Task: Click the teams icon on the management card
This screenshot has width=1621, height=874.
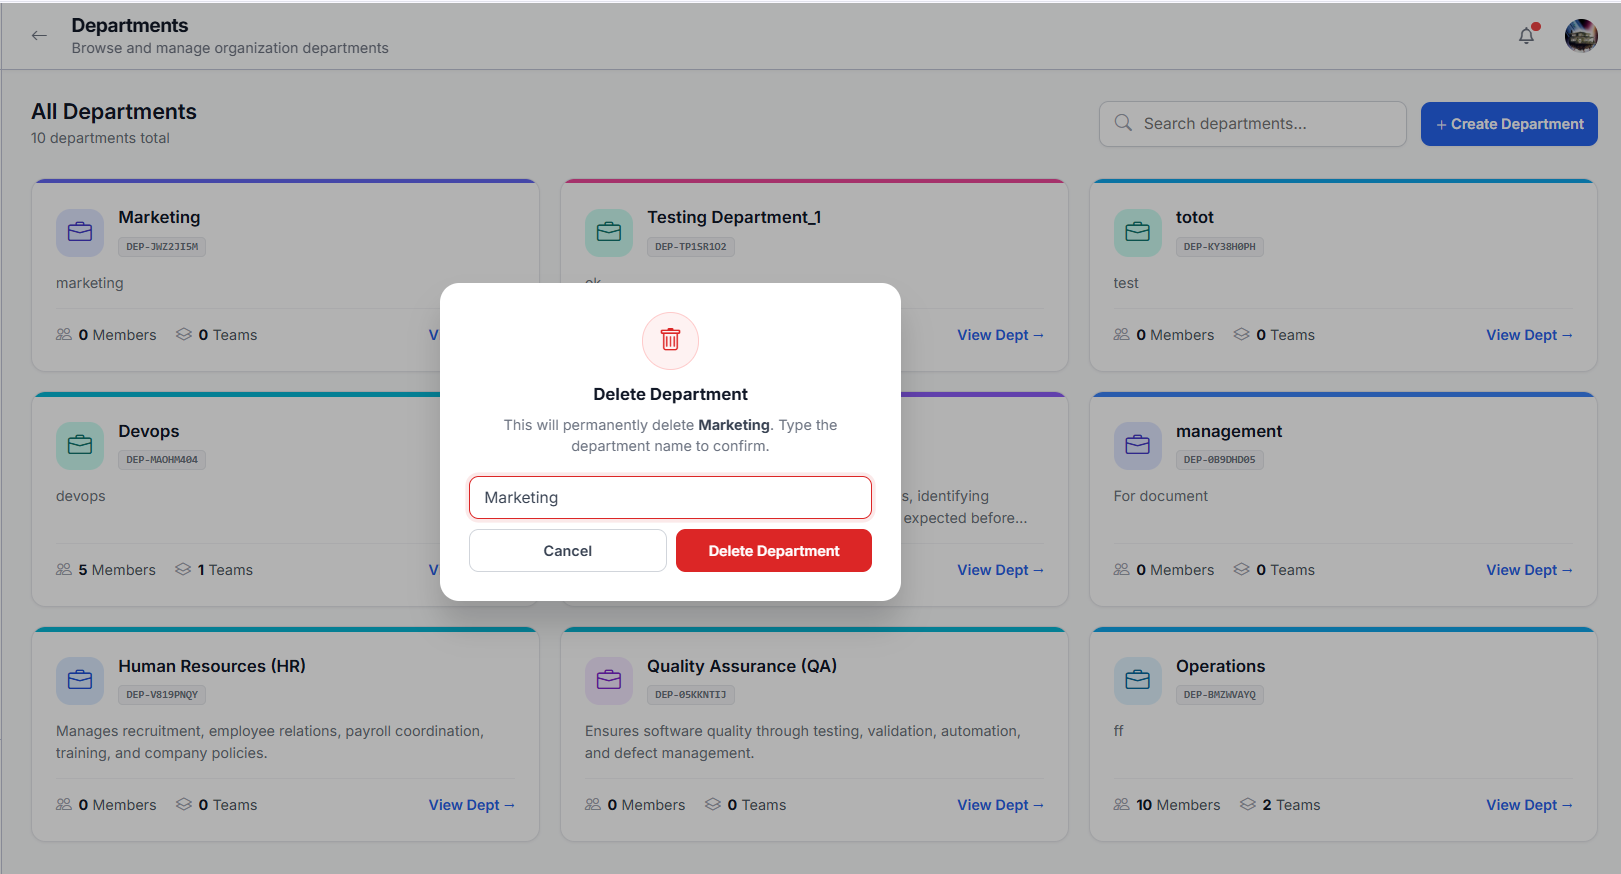Action: pos(1241,570)
